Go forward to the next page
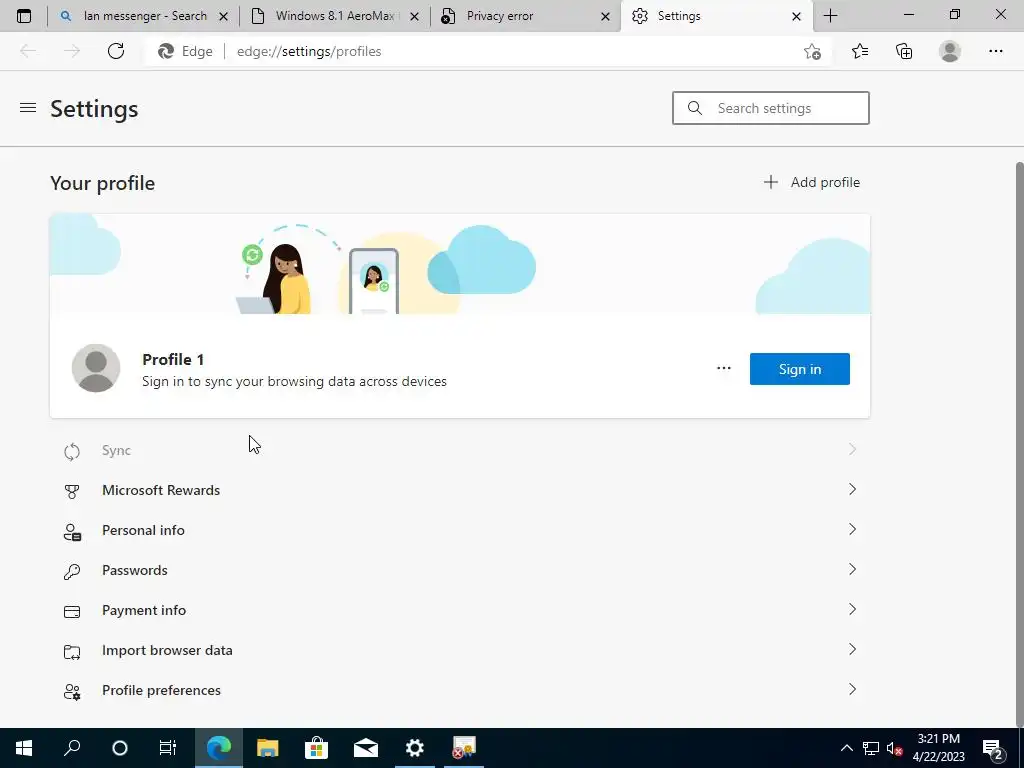 coord(72,51)
